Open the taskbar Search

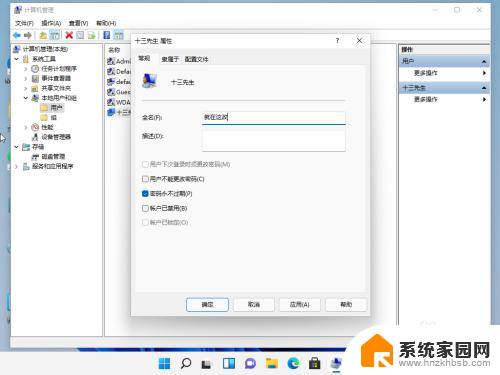pos(186,363)
